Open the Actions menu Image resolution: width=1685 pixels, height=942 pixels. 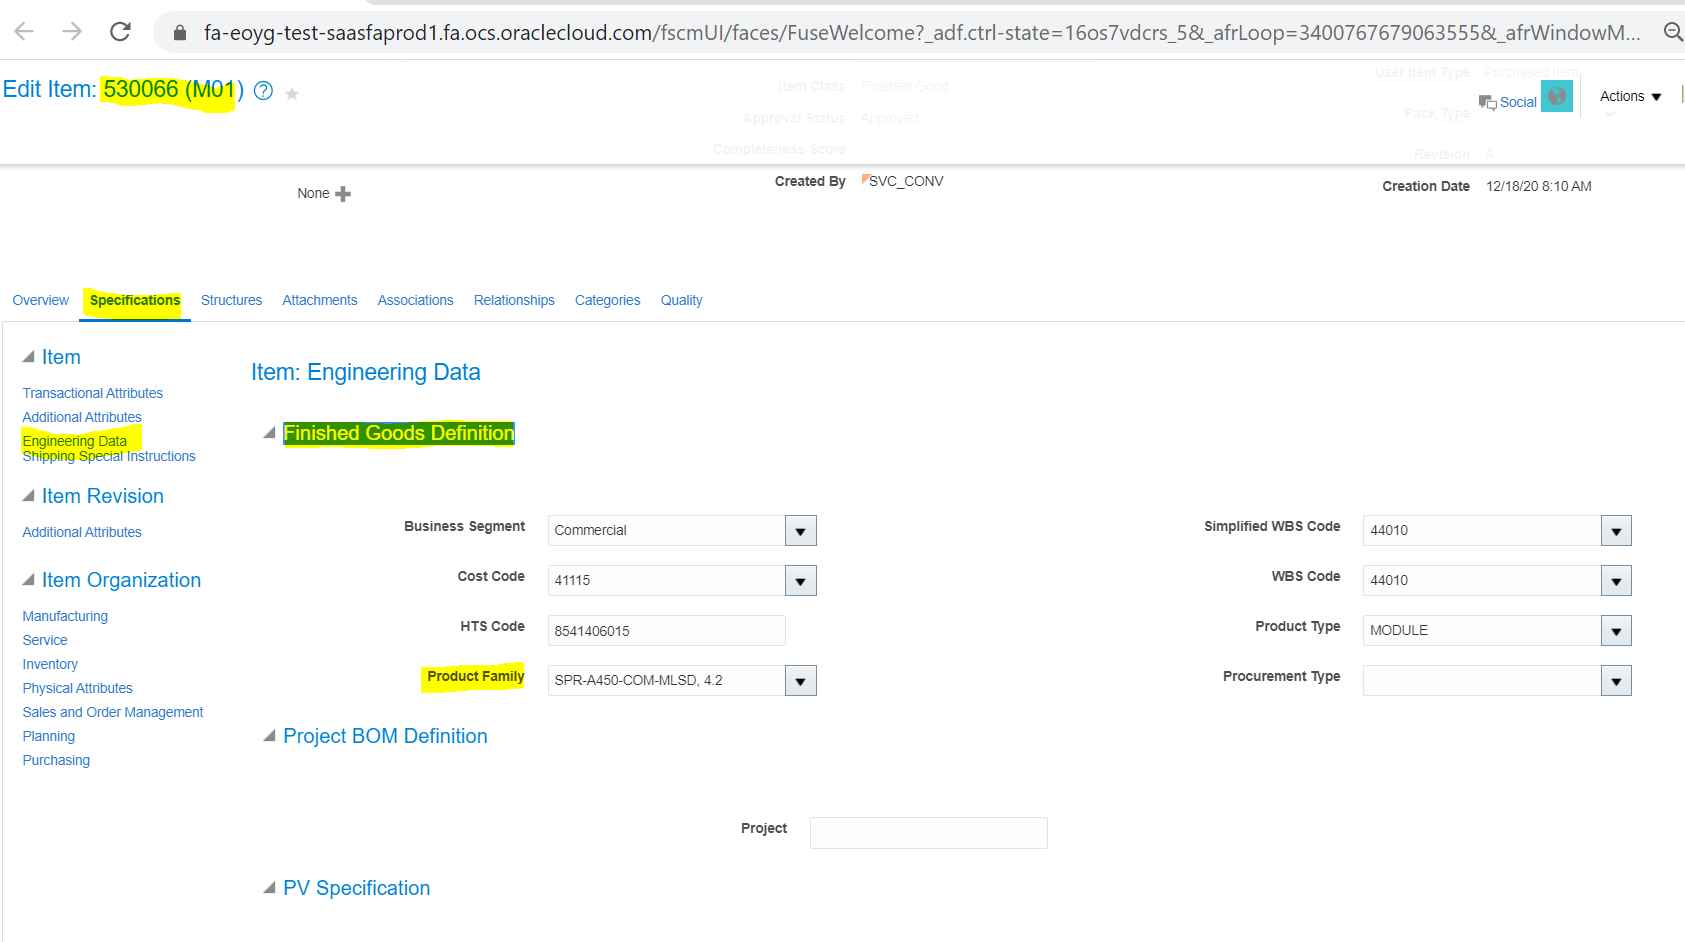coord(1629,96)
